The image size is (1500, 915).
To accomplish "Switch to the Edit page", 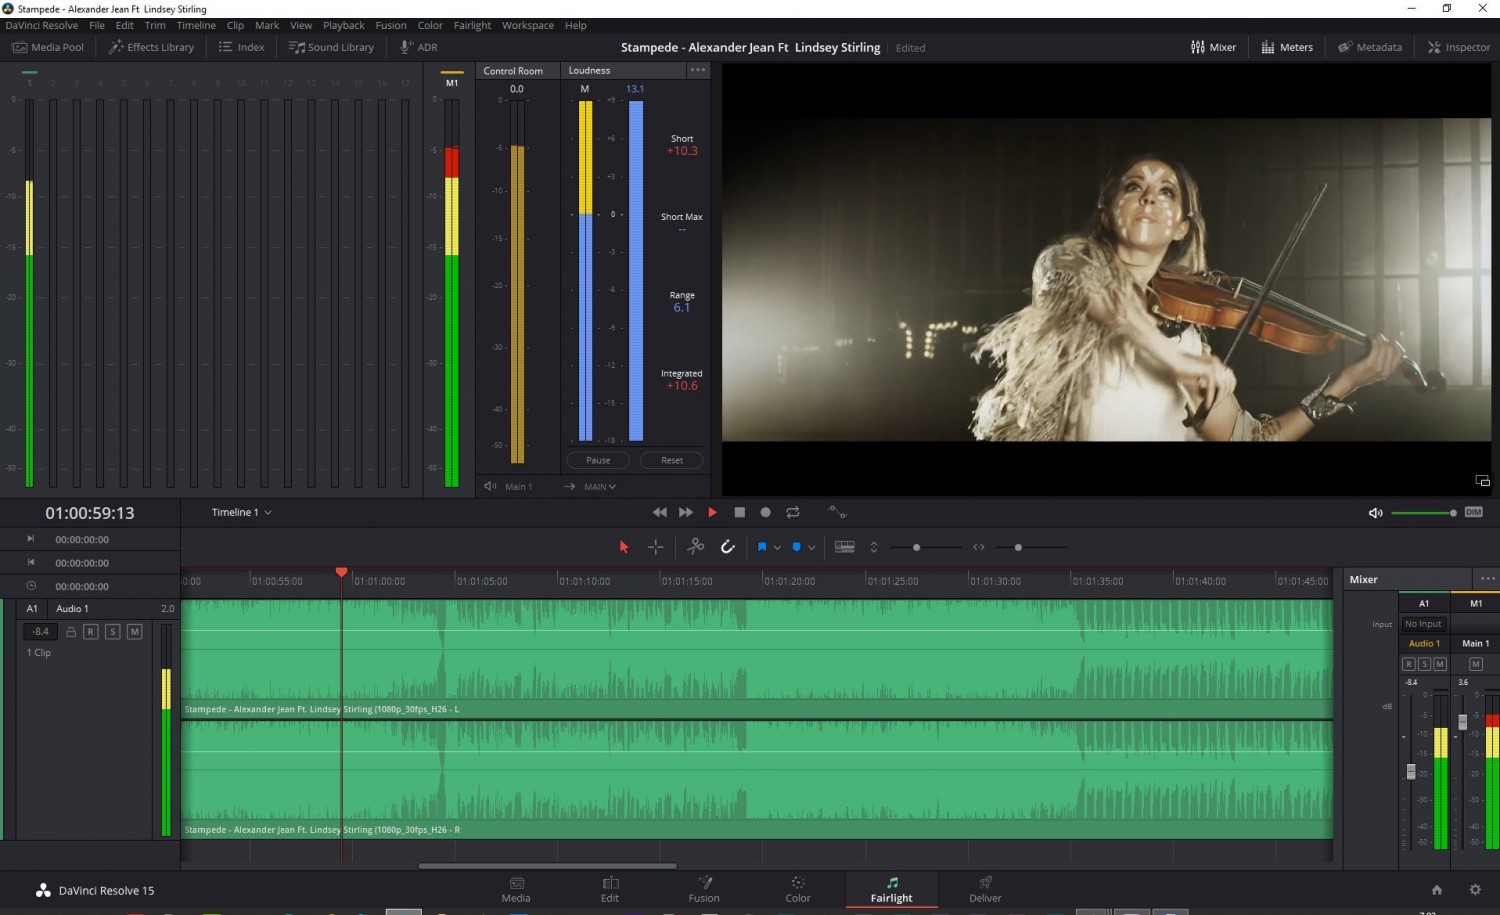I will 610,889.
